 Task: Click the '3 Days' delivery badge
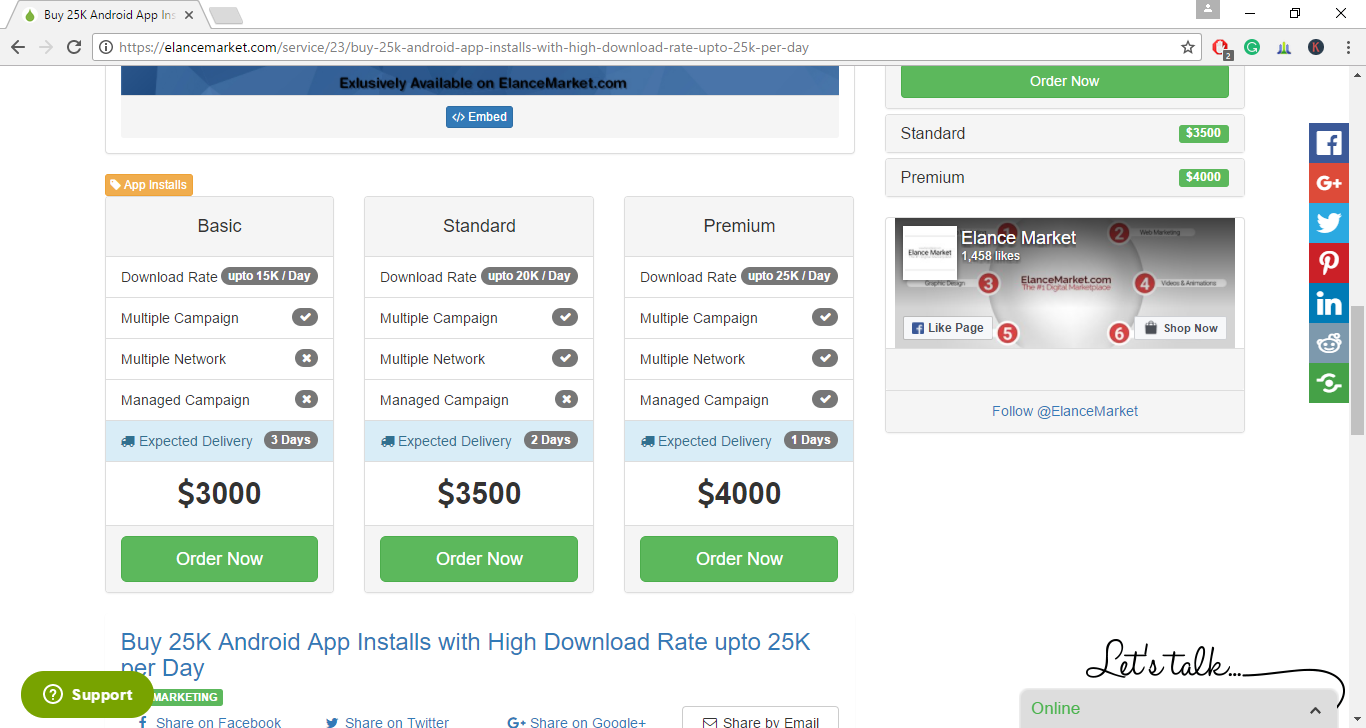pos(291,440)
